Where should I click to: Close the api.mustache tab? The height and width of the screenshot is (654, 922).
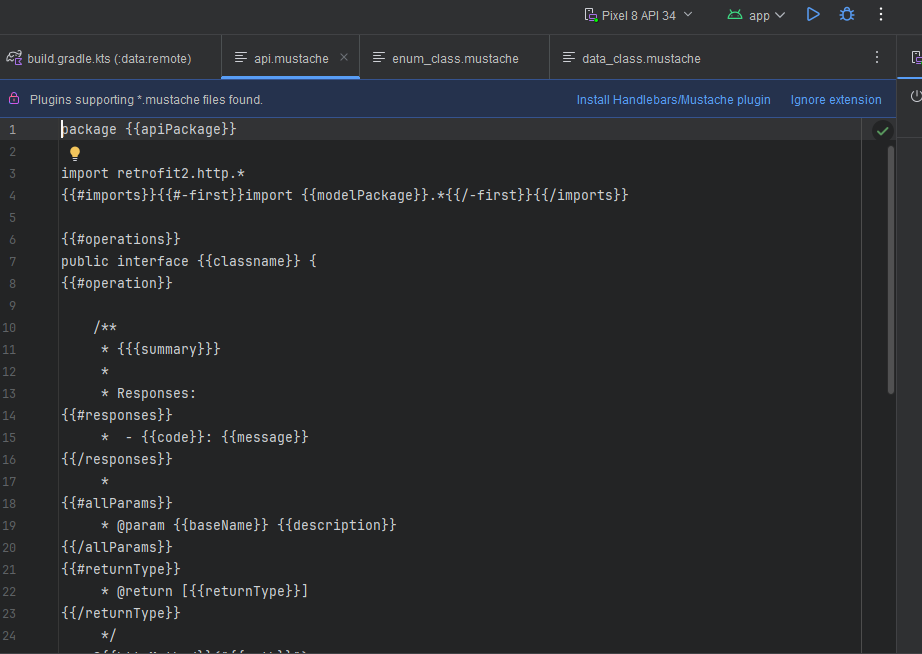coord(344,57)
